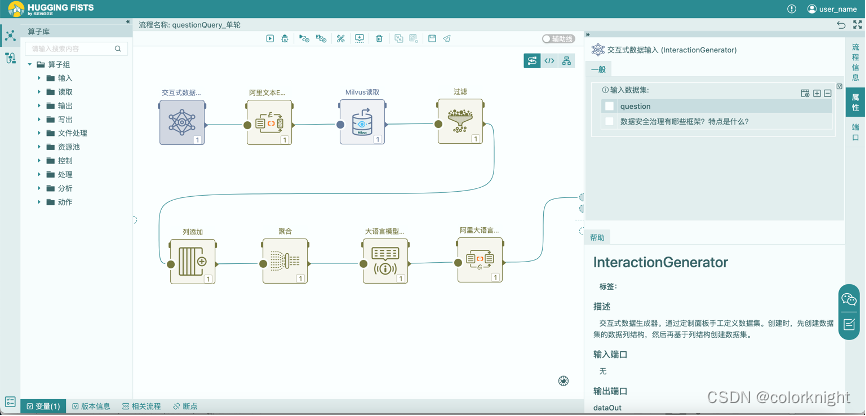Expand the 读取 folder

tap(39, 92)
